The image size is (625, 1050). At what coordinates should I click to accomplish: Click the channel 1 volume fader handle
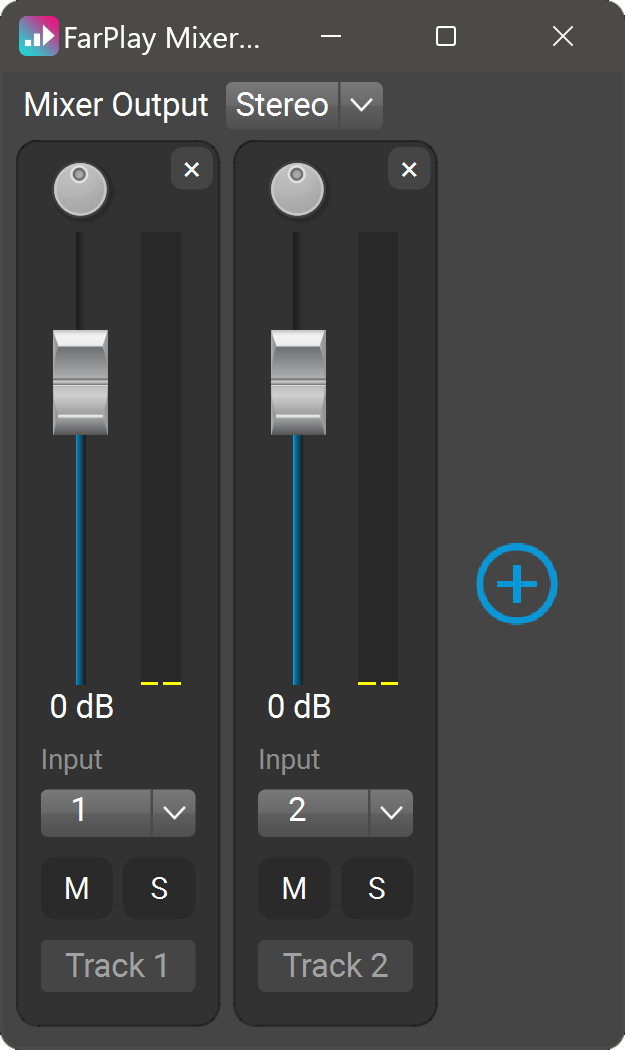[x=81, y=383]
